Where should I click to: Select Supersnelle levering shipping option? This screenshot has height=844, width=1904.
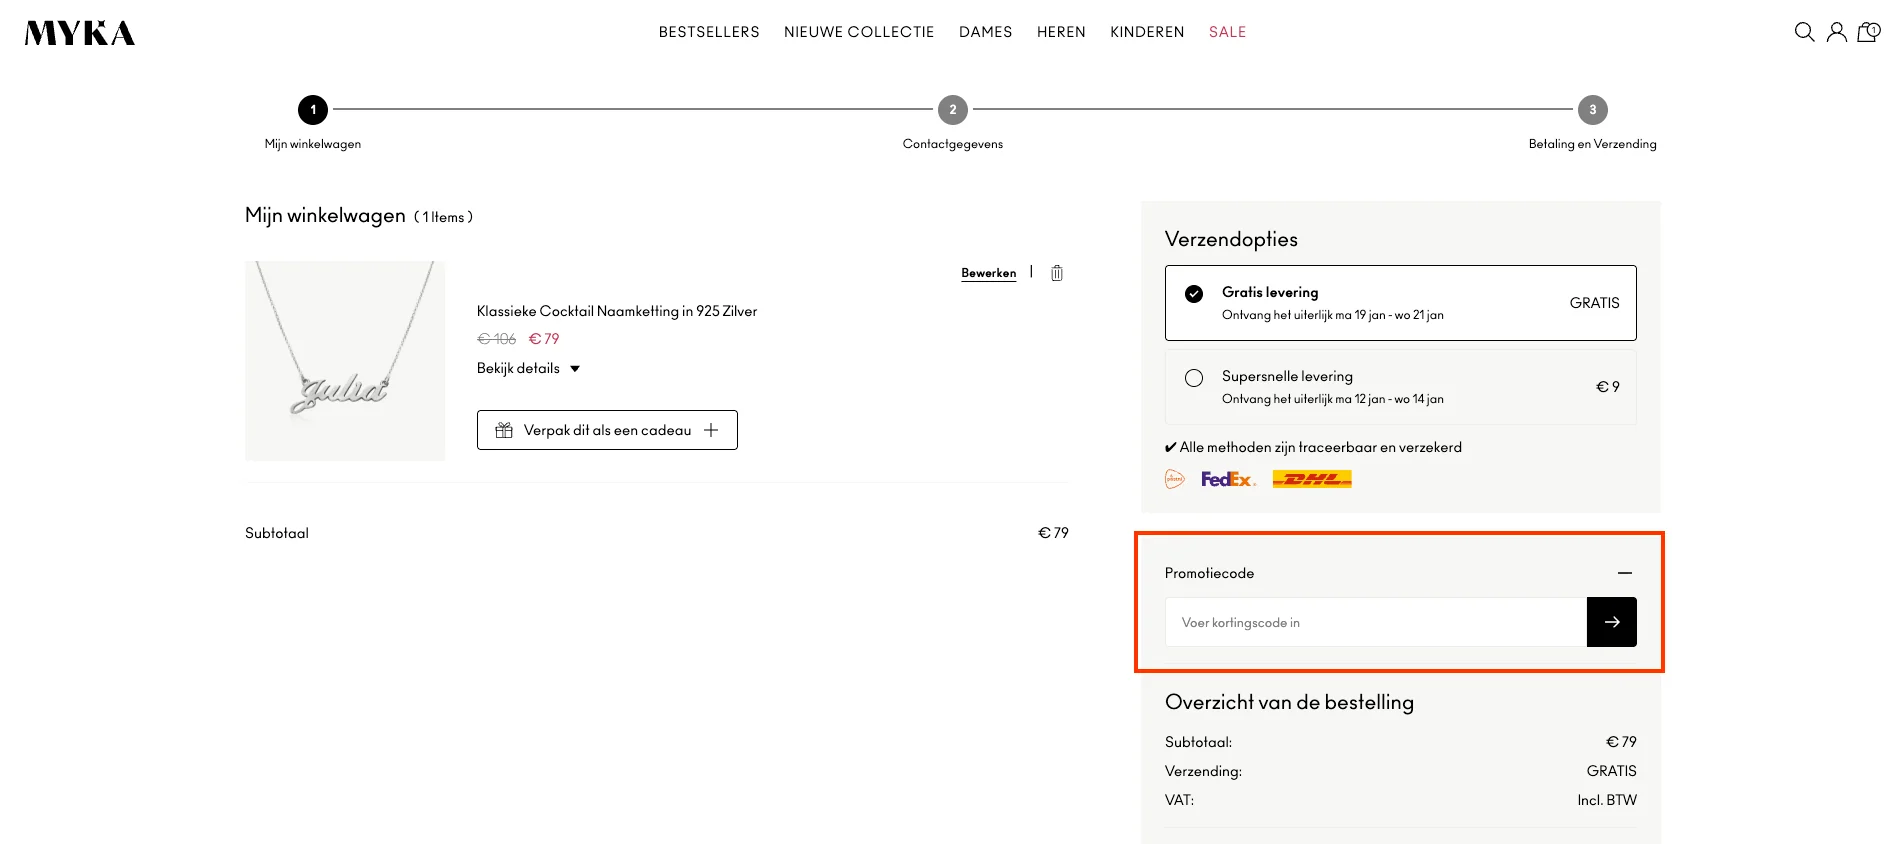1194,378
